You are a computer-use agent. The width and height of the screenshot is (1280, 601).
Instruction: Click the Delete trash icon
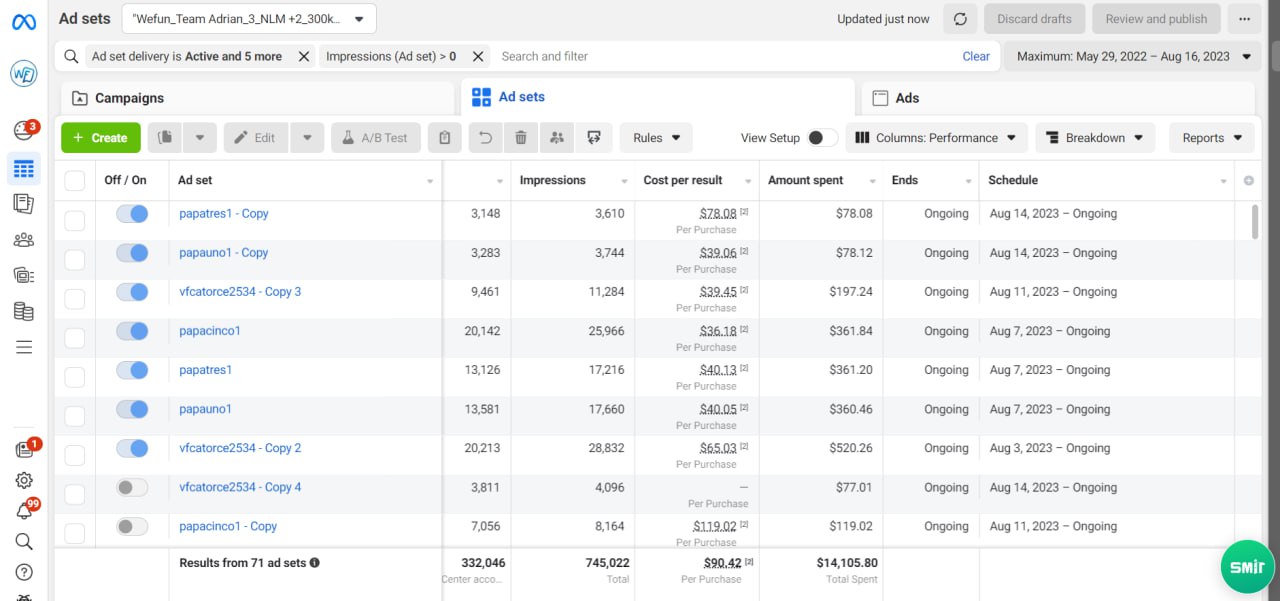pyautogui.click(x=521, y=138)
